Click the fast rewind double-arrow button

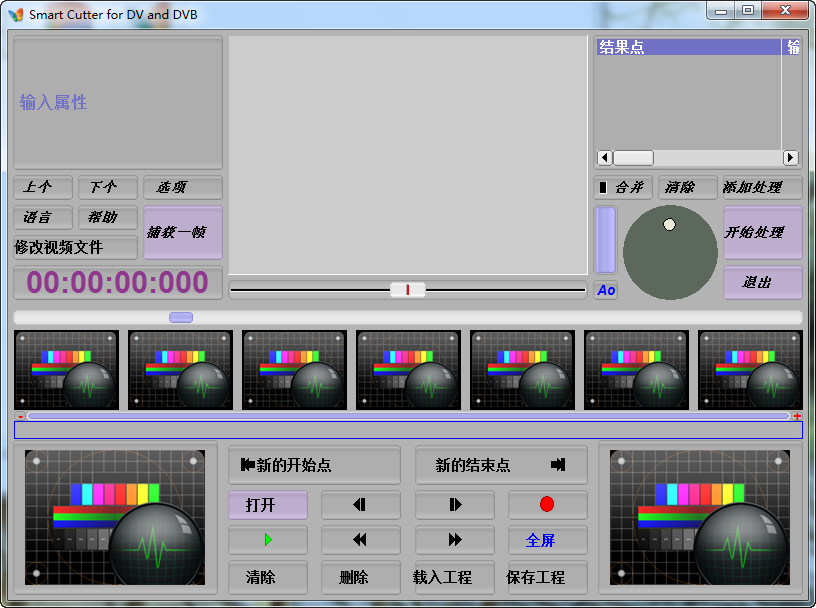click(360, 540)
